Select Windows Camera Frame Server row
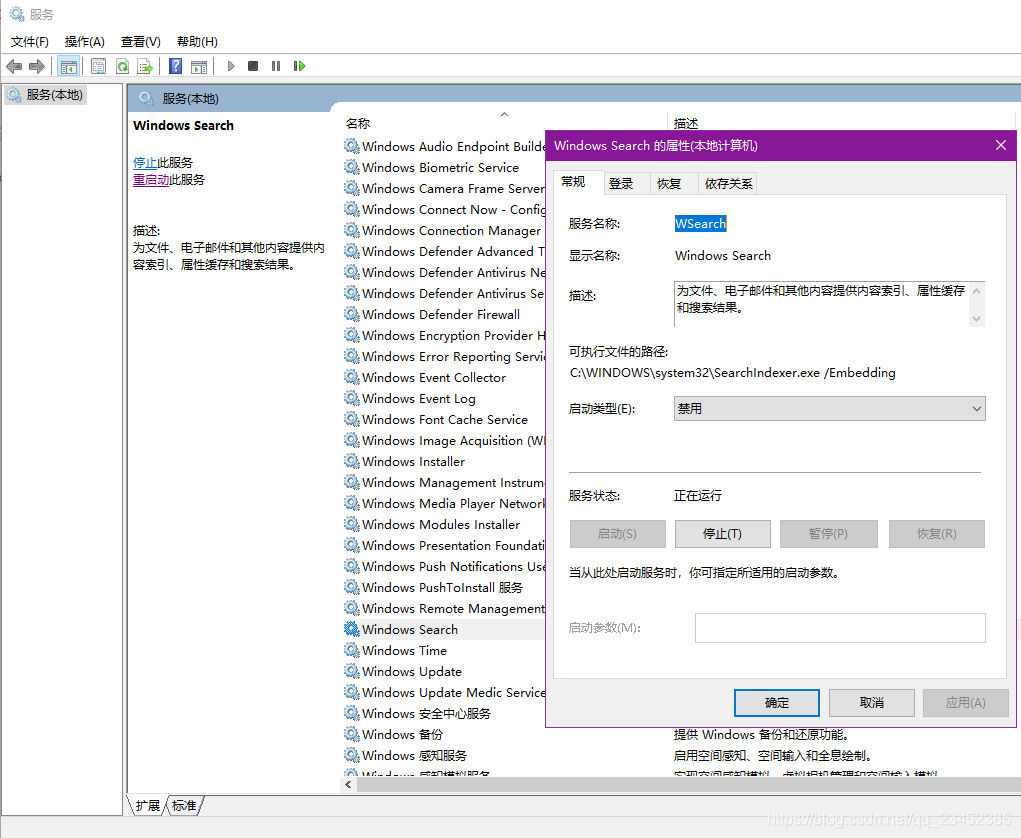Screen dimensions: 1021x838 click(445, 188)
